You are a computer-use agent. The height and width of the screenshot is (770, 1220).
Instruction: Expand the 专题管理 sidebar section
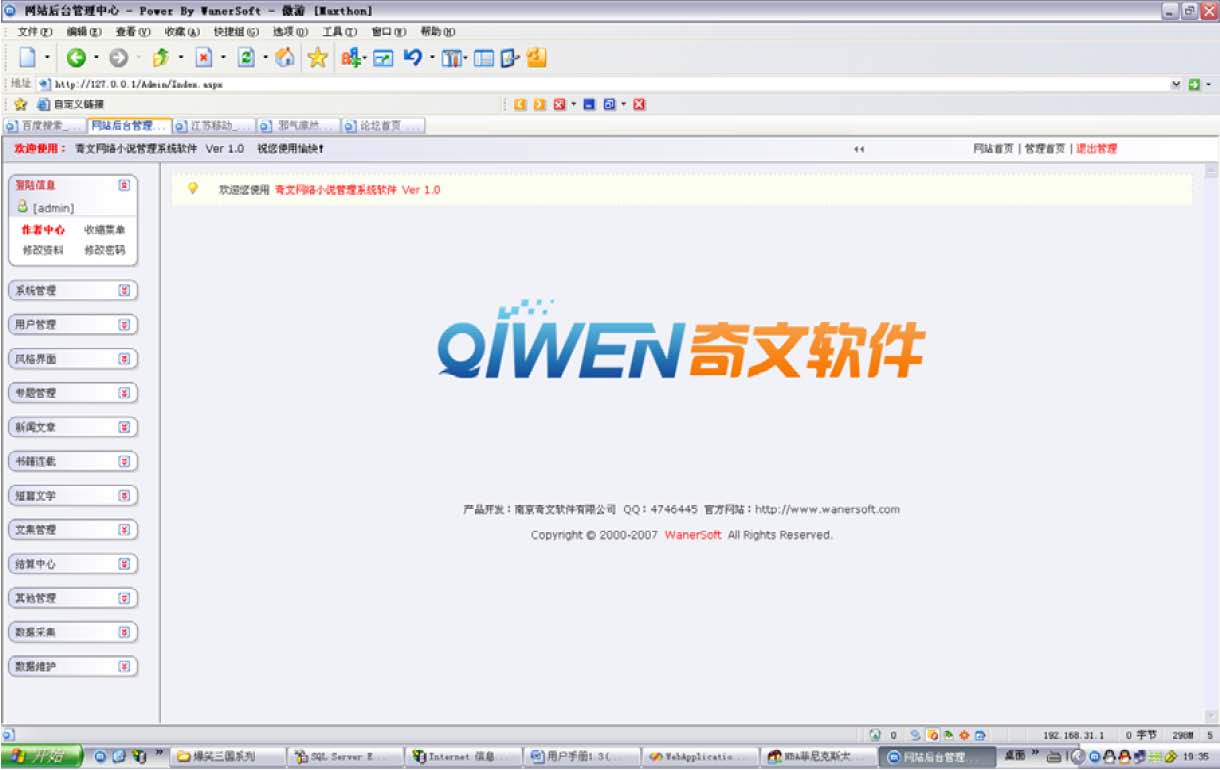(x=124, y=393)
